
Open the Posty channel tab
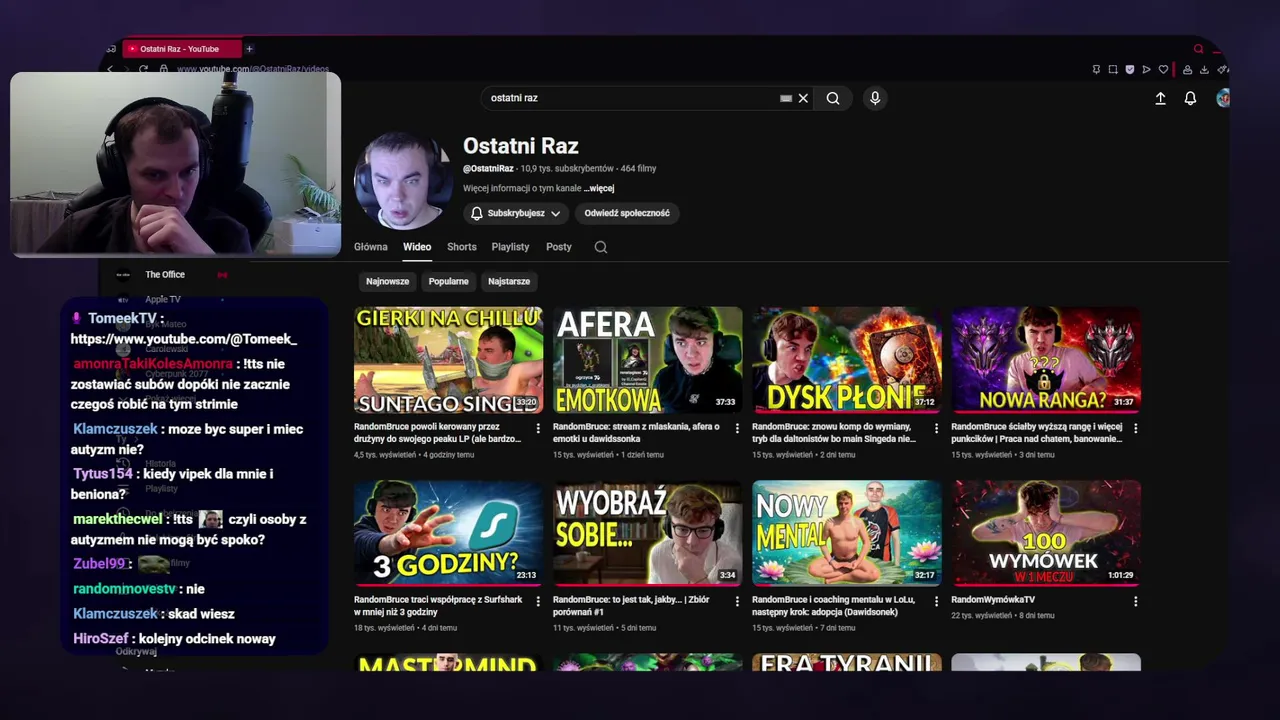point(559,247)
